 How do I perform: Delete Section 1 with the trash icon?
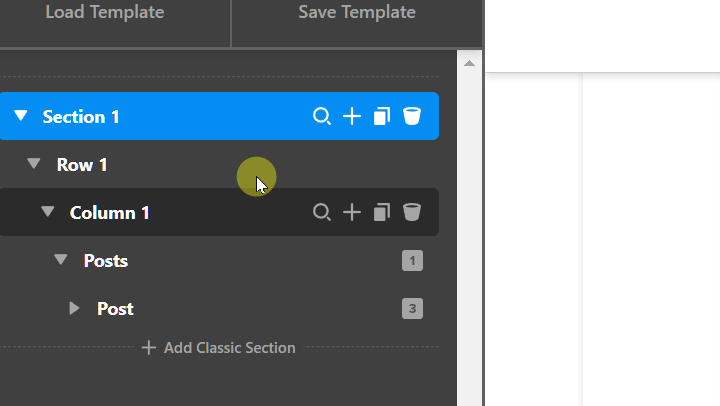coord(411,117)
